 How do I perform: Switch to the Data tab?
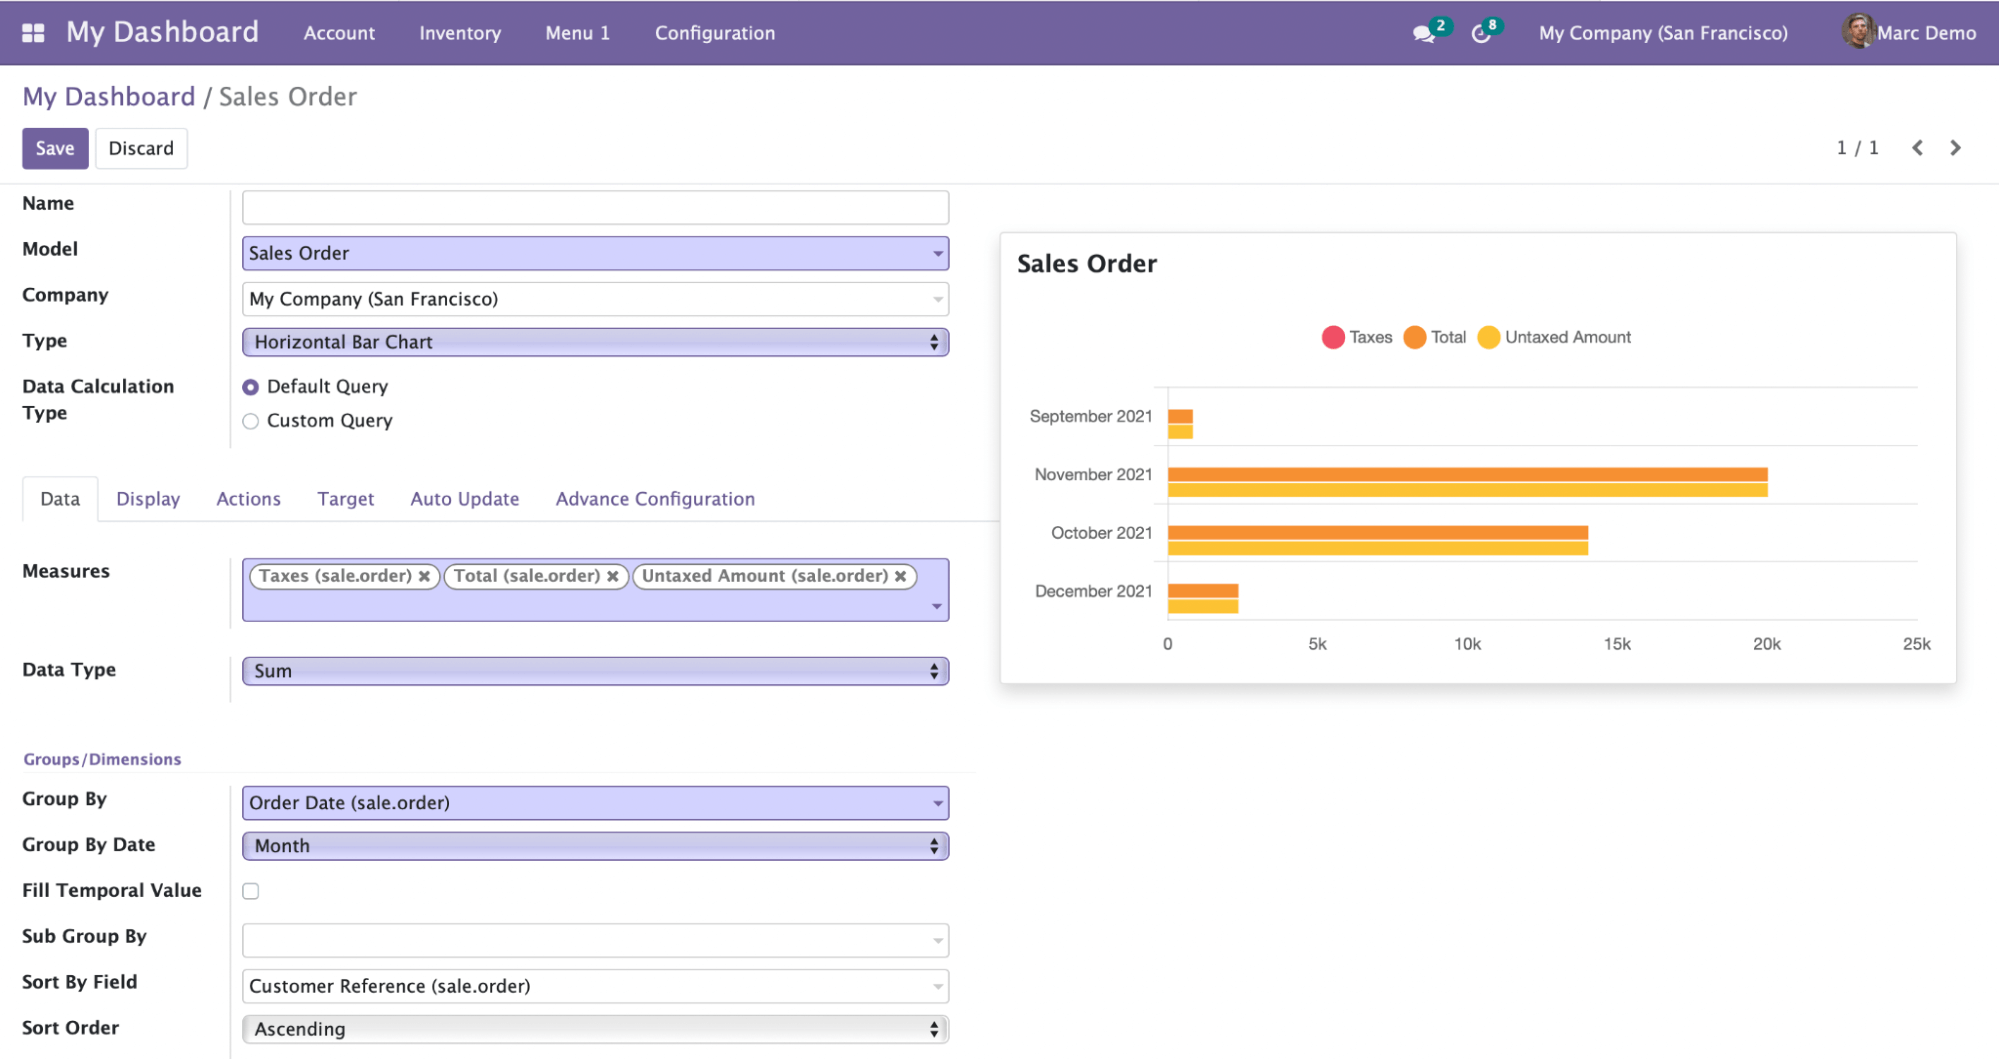tap(60, 499)
